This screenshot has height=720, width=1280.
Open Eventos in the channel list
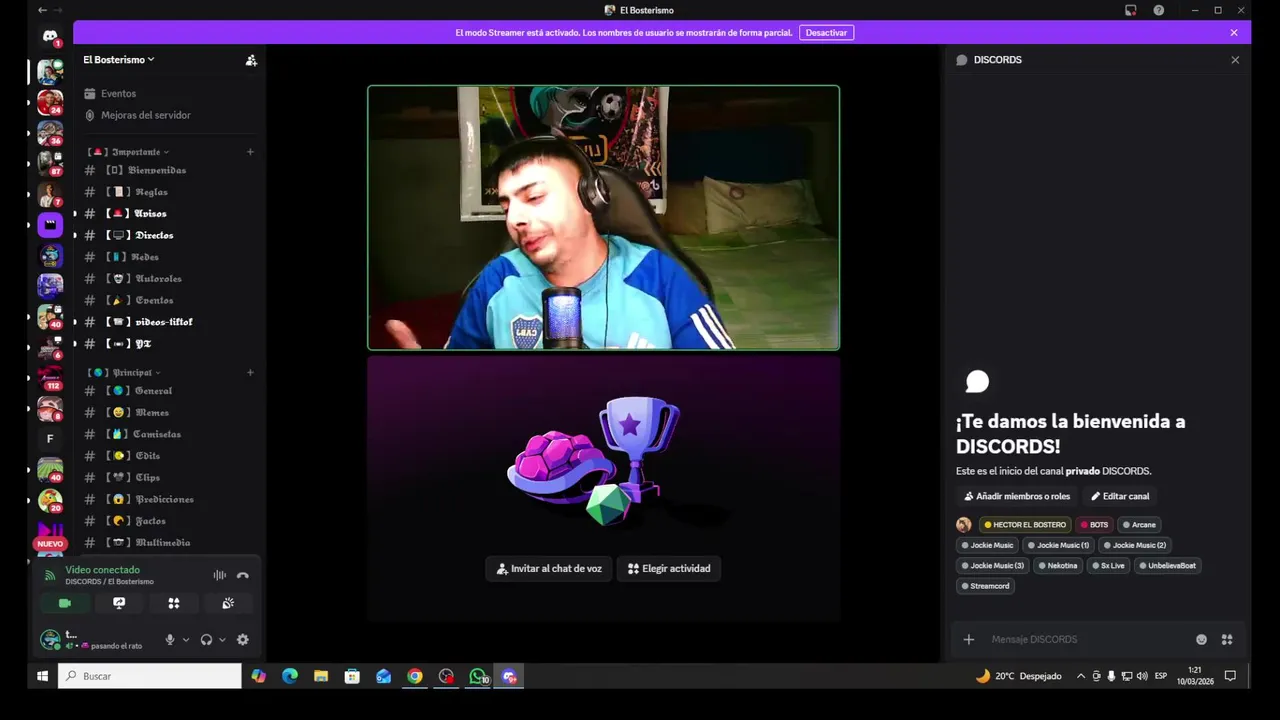point(118,93)
